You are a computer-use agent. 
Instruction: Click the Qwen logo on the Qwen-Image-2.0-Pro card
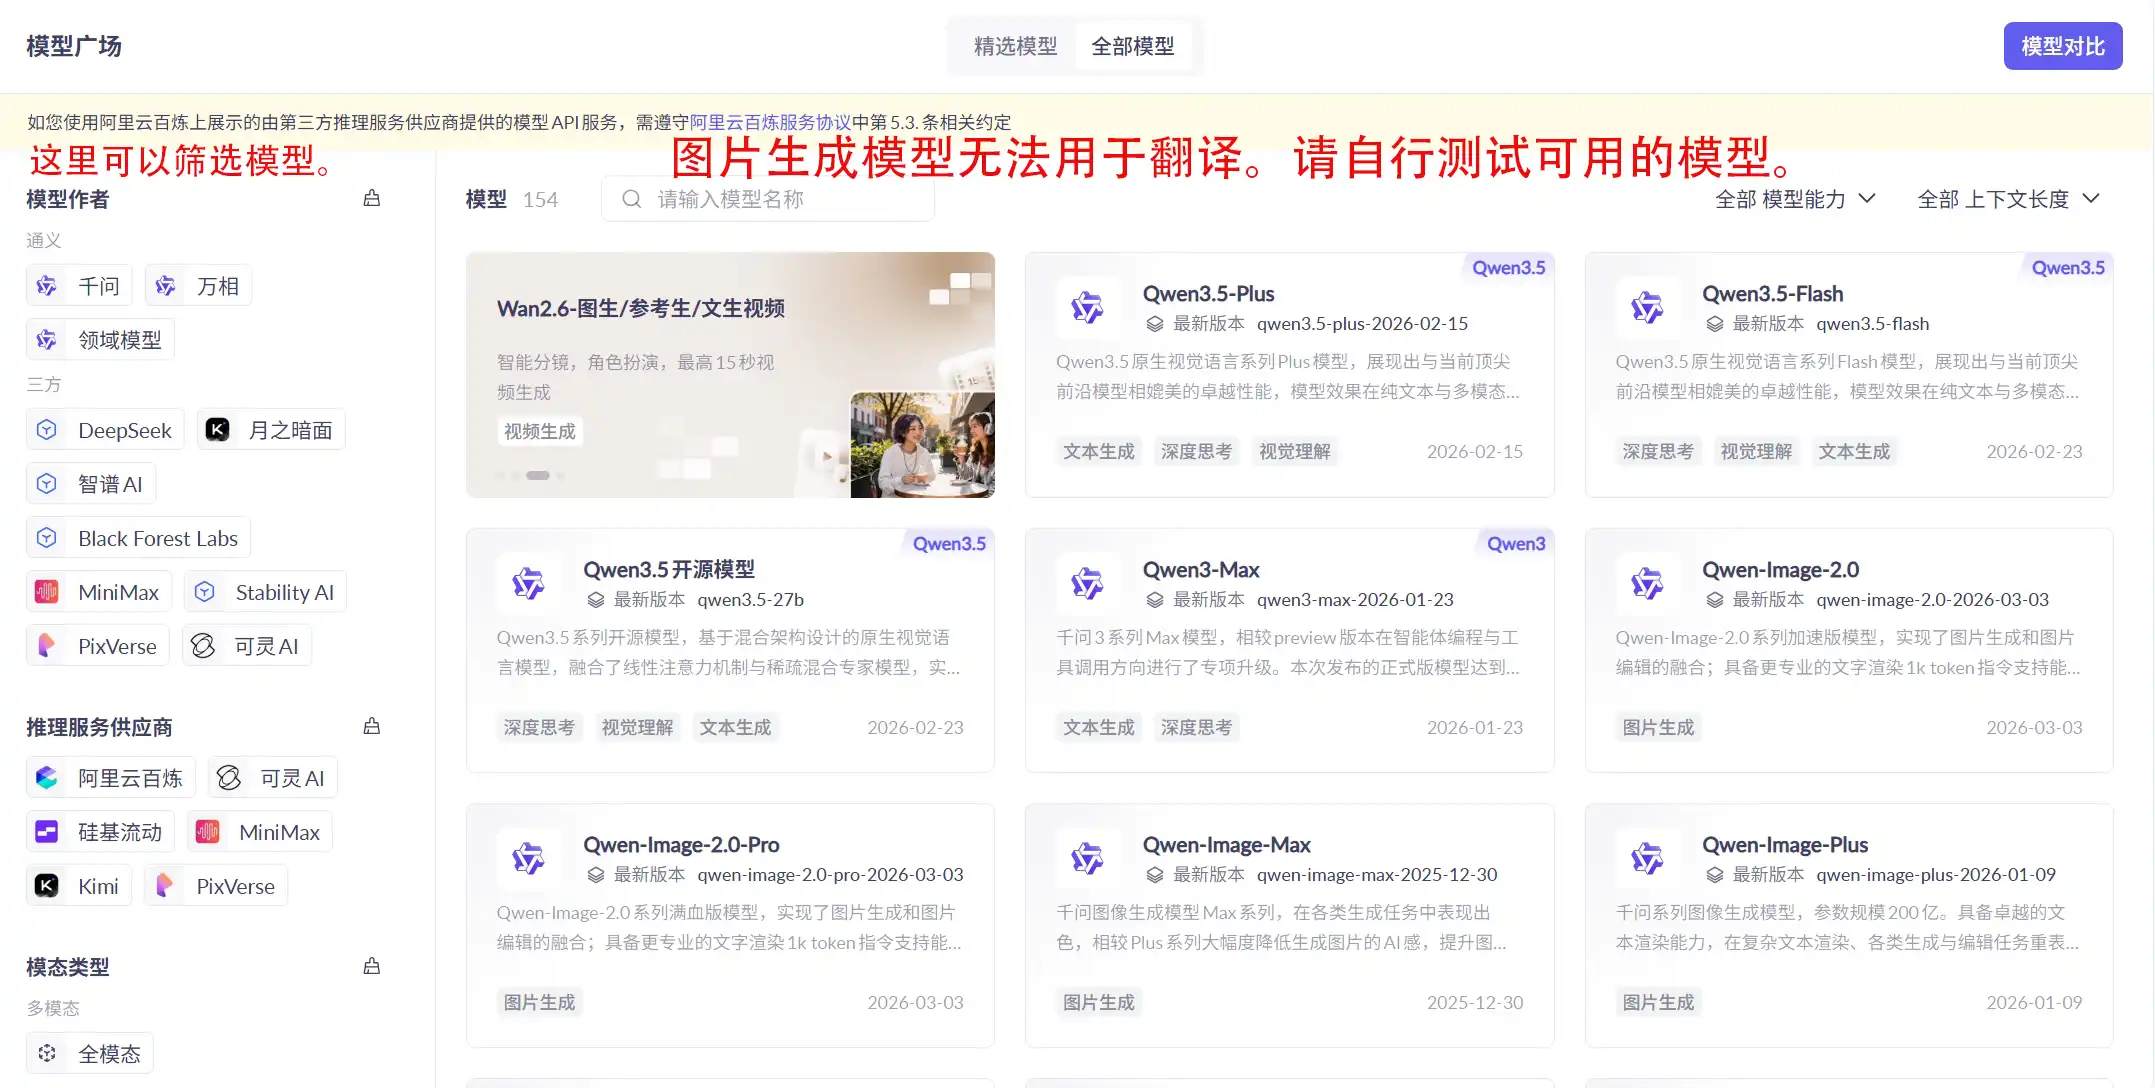click(x=528, y=858)
